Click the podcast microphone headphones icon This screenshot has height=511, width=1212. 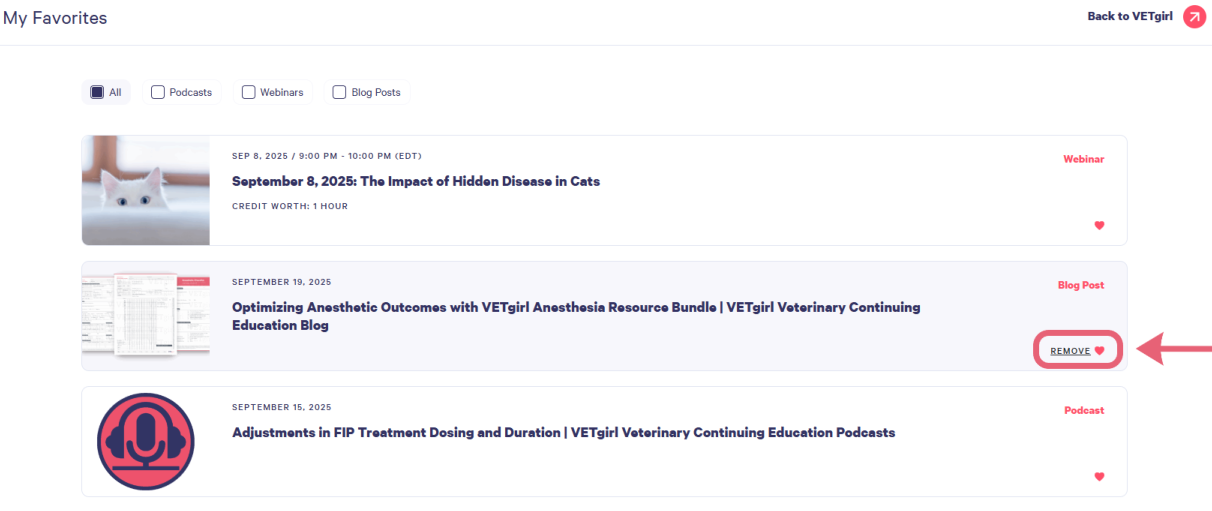point(146,441)
